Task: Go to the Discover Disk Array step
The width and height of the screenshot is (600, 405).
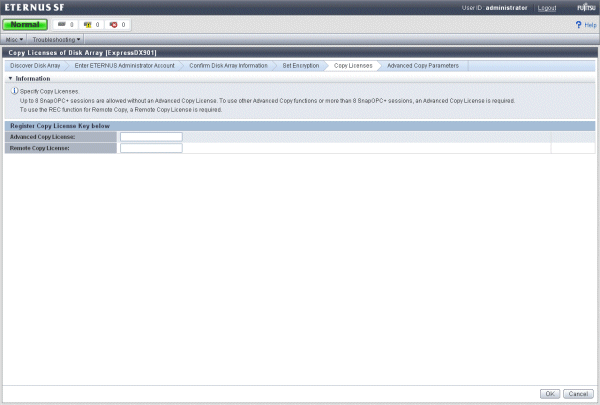Action: pyautogui.click(x=35, y=66)
